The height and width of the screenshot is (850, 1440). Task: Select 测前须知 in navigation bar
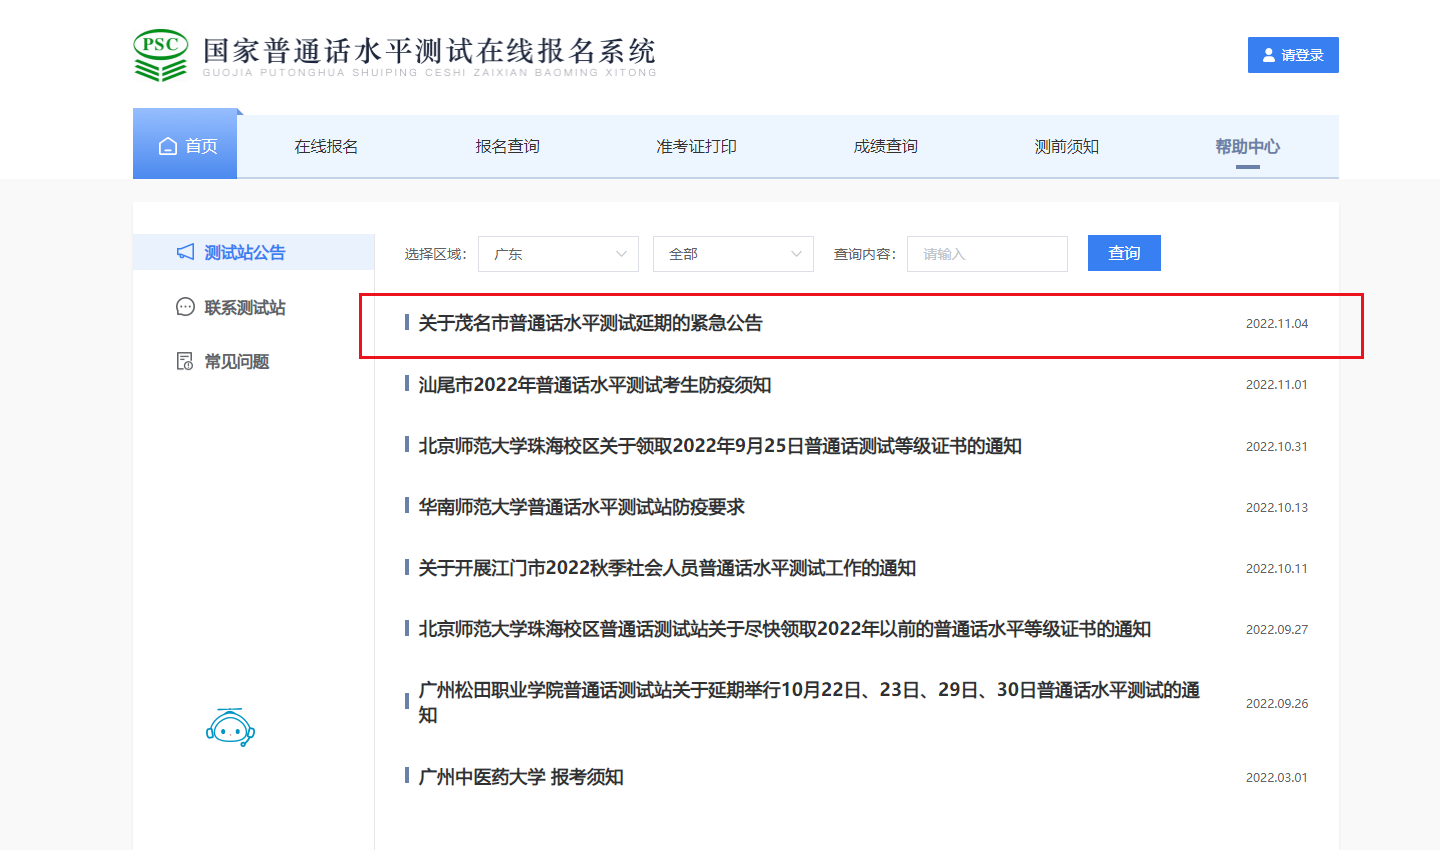[x=1066, y=146]
